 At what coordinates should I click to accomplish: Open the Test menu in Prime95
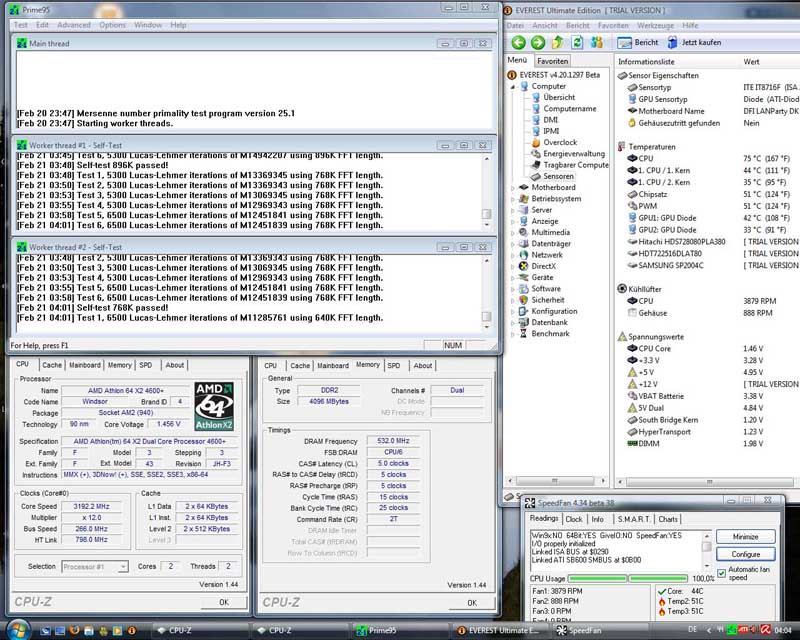point(21,25)
